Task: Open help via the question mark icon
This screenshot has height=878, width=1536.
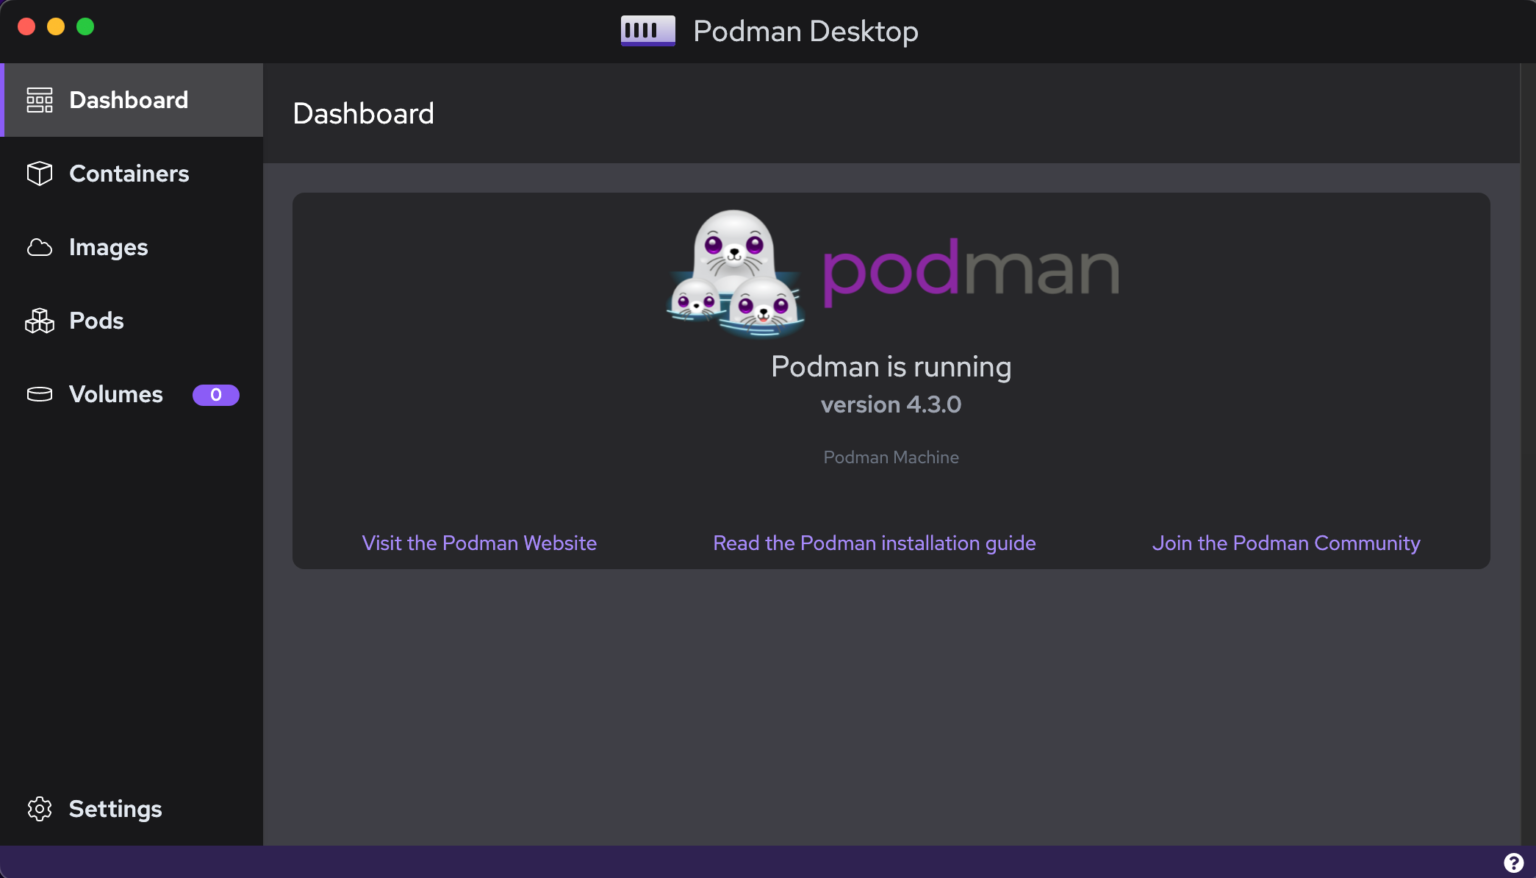Action: point(1513,861)
